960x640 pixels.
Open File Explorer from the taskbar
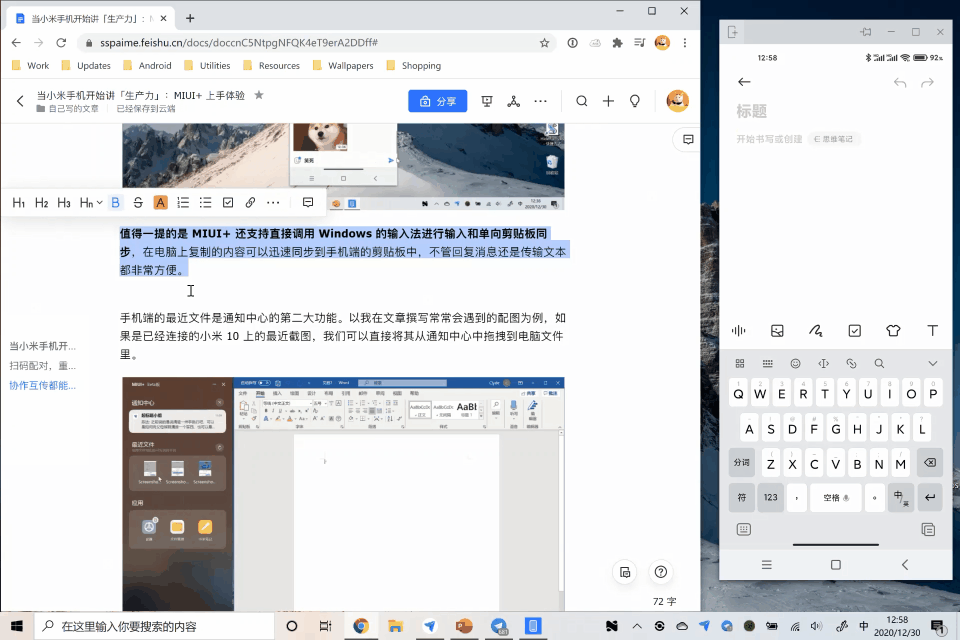point(396,626)
